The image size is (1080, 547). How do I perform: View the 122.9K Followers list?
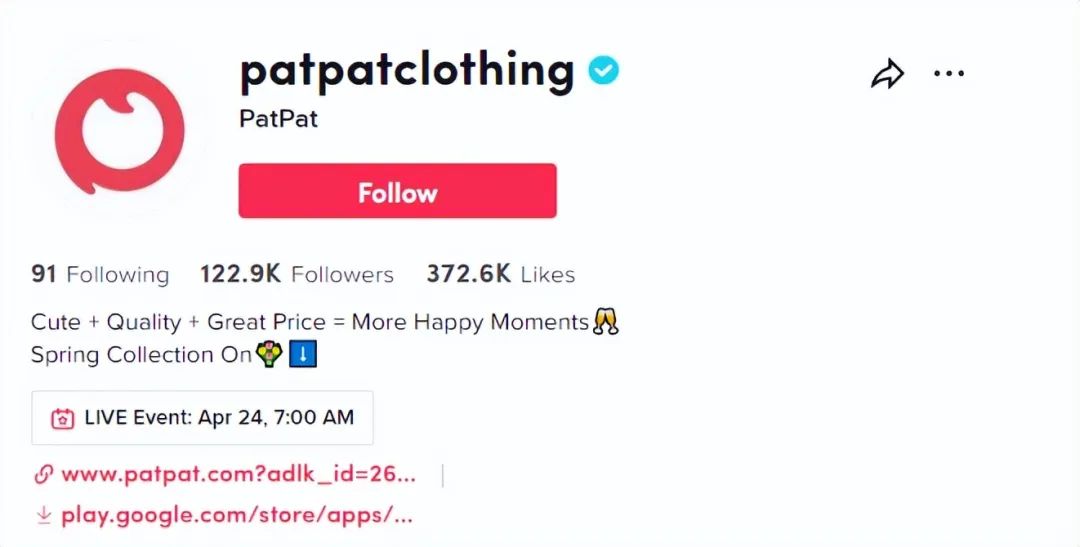pyautogui.click(x=297, y=274)
